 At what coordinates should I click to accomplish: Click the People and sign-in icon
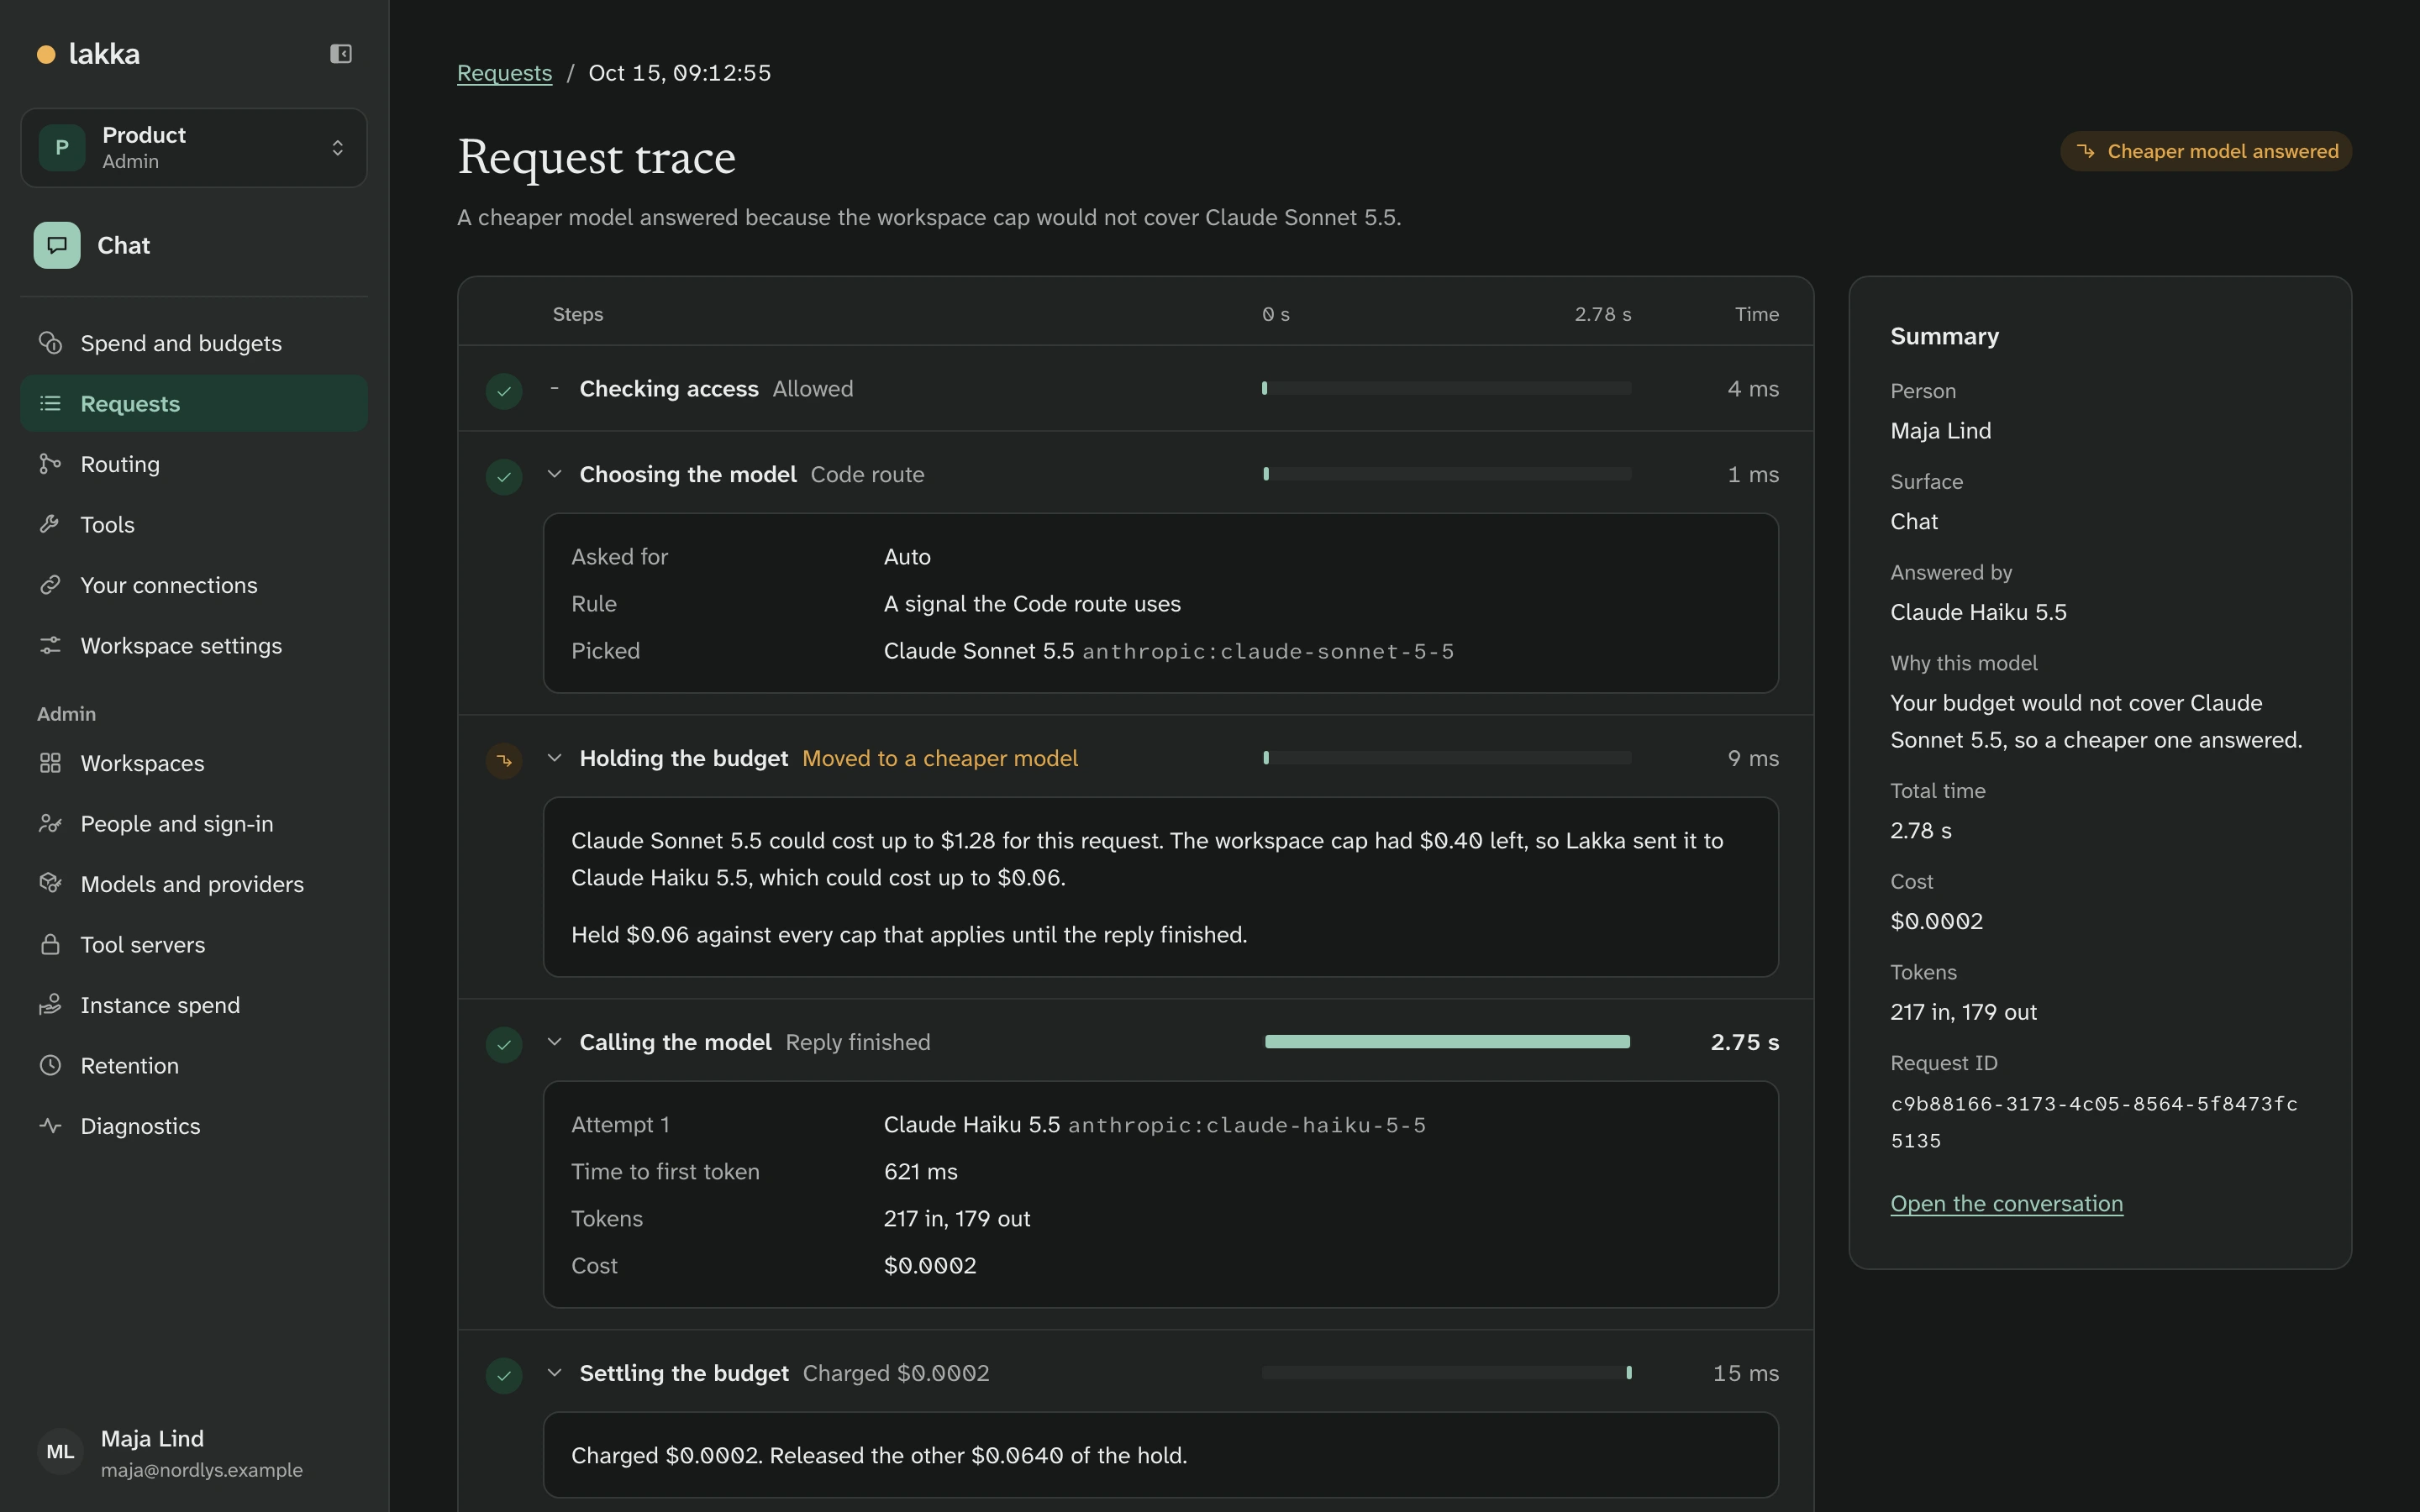(50, 824)
